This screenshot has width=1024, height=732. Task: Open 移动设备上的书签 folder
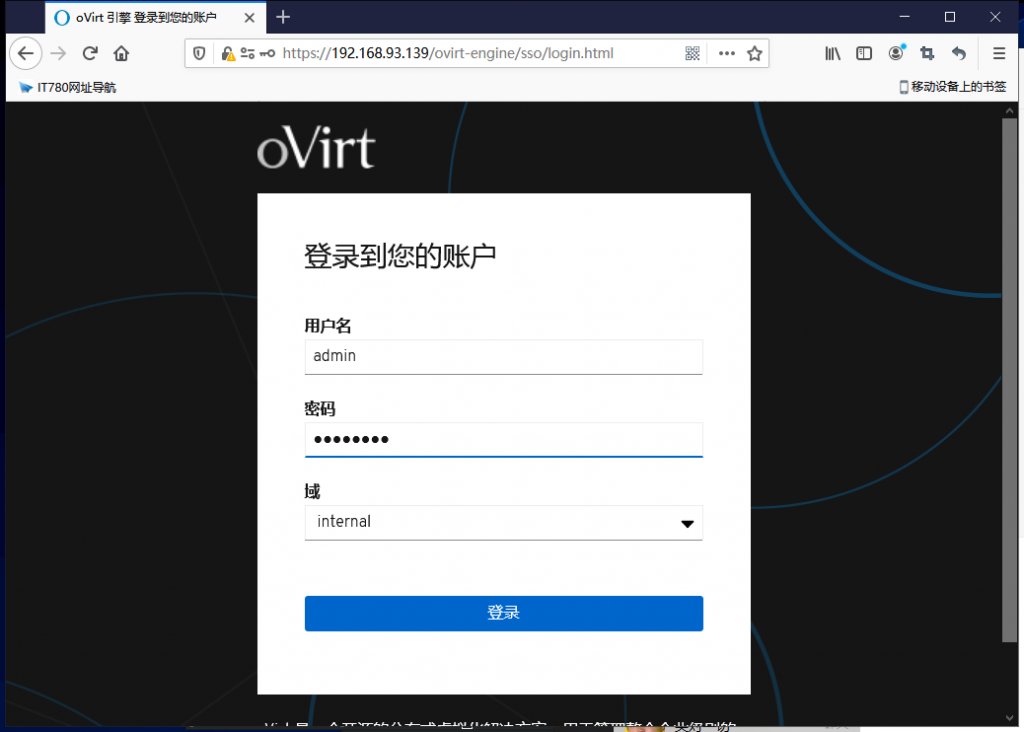click(x=952, y=87)
